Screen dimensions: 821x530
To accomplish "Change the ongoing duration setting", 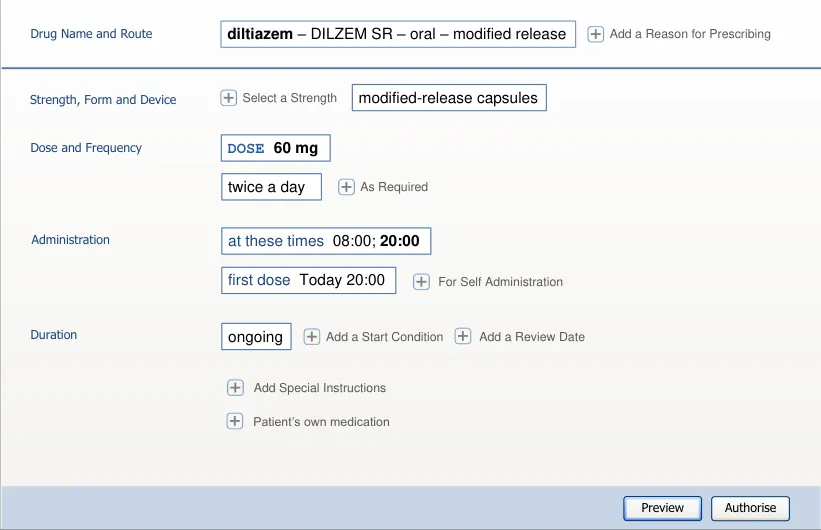I will coord(256,337).
